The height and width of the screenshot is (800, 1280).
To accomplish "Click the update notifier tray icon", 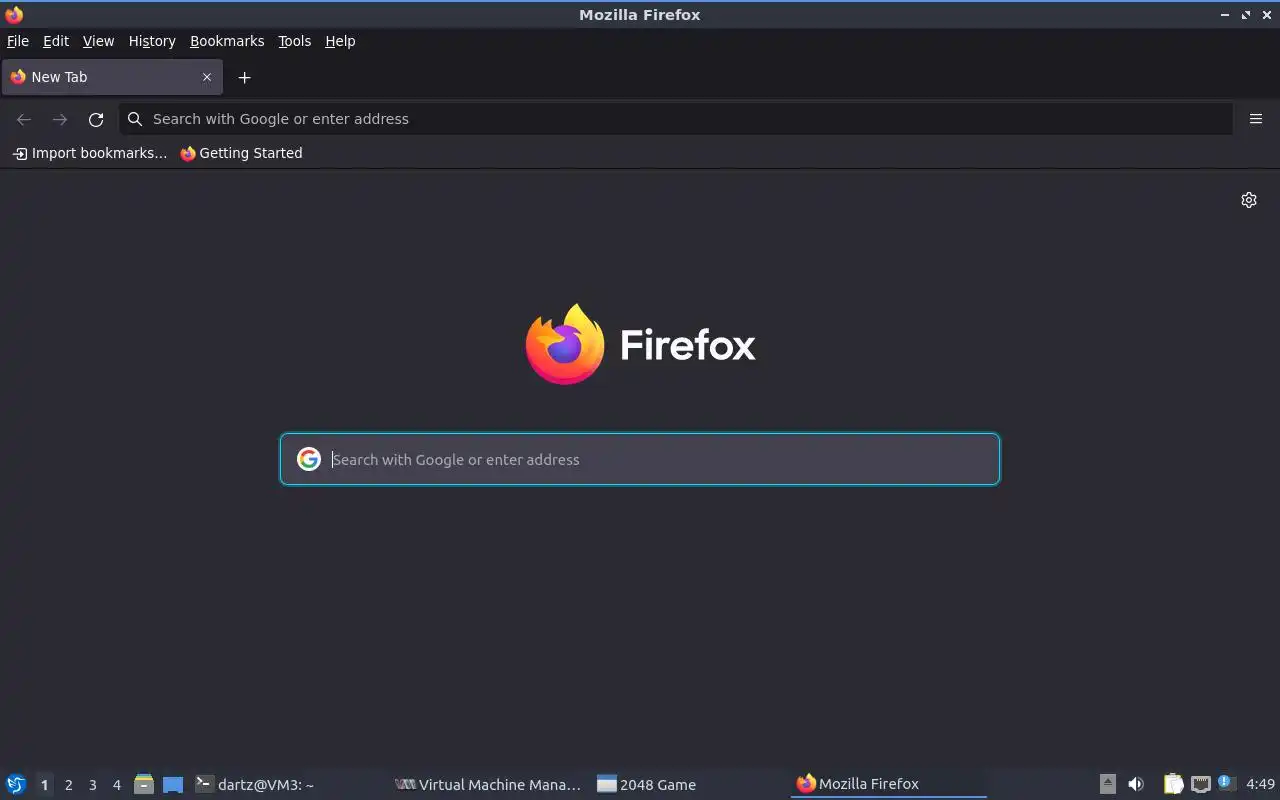I will point(1227,784).
